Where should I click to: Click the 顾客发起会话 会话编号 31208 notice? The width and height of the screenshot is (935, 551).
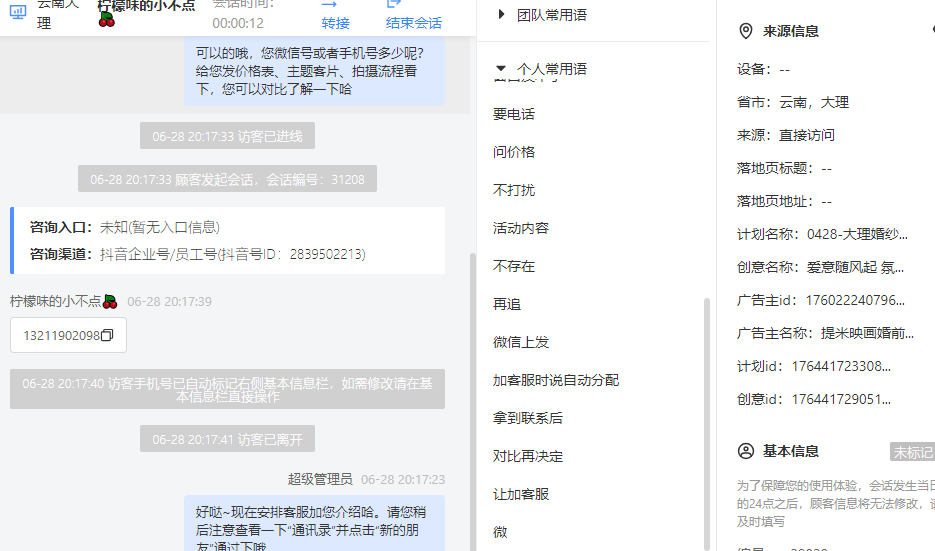[x=227, y=179]
